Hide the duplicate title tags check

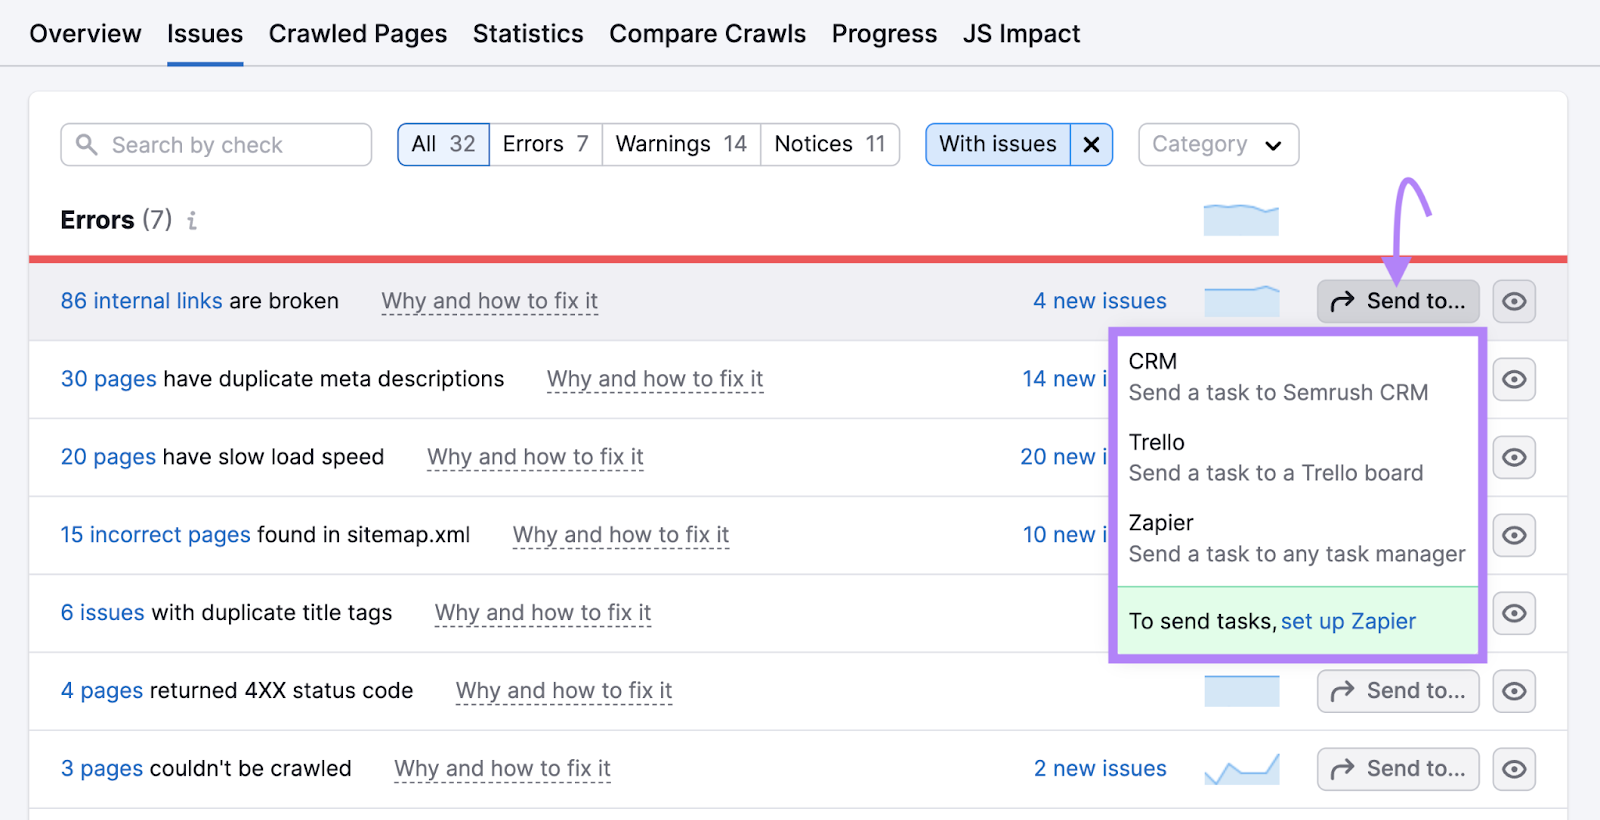(x=1514, y=613)
